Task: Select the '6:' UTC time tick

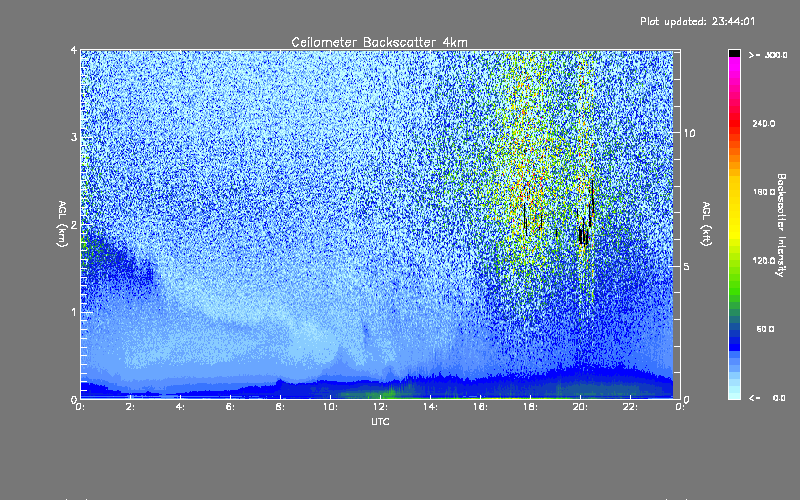Action: tap(231, 407)
